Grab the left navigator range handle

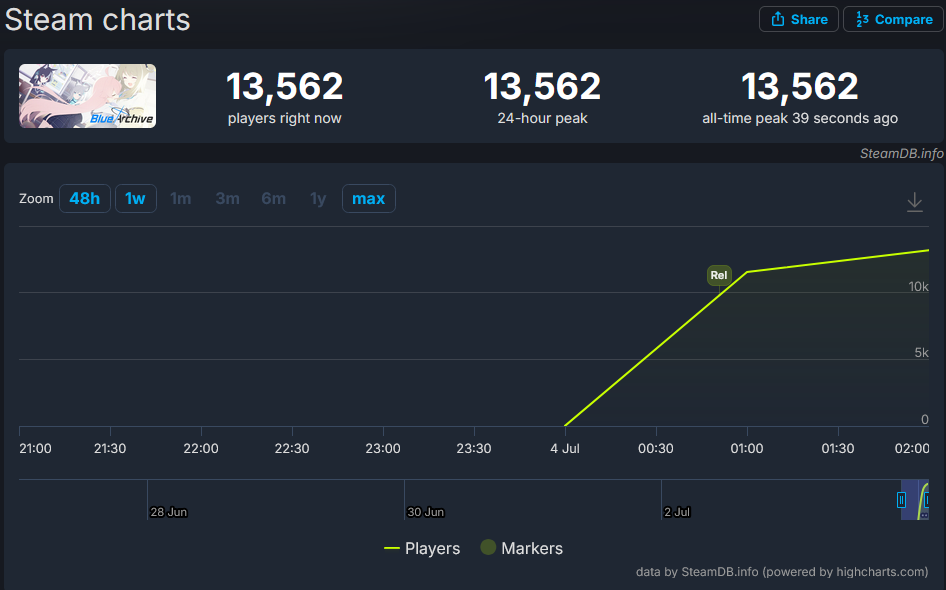[x=901, y=500]
